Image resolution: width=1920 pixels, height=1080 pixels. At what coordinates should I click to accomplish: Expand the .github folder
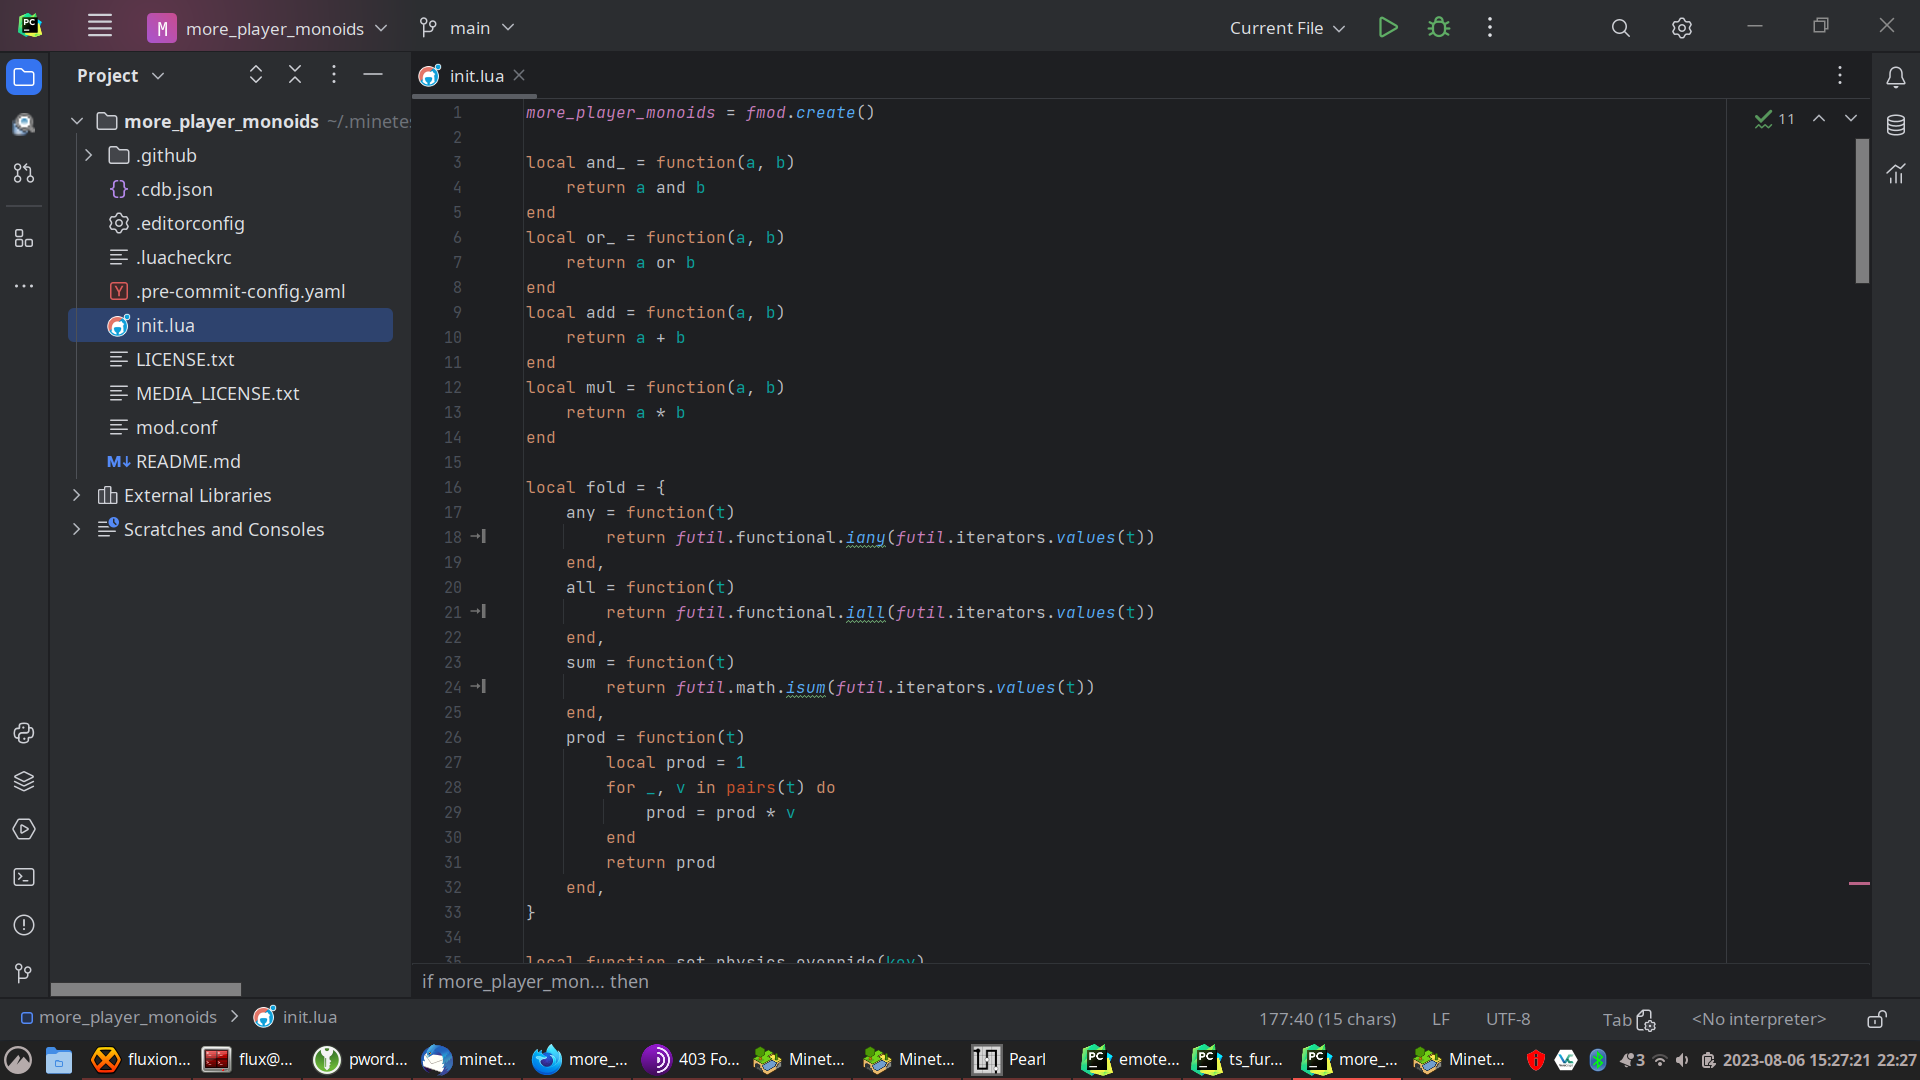click(89, 155)
